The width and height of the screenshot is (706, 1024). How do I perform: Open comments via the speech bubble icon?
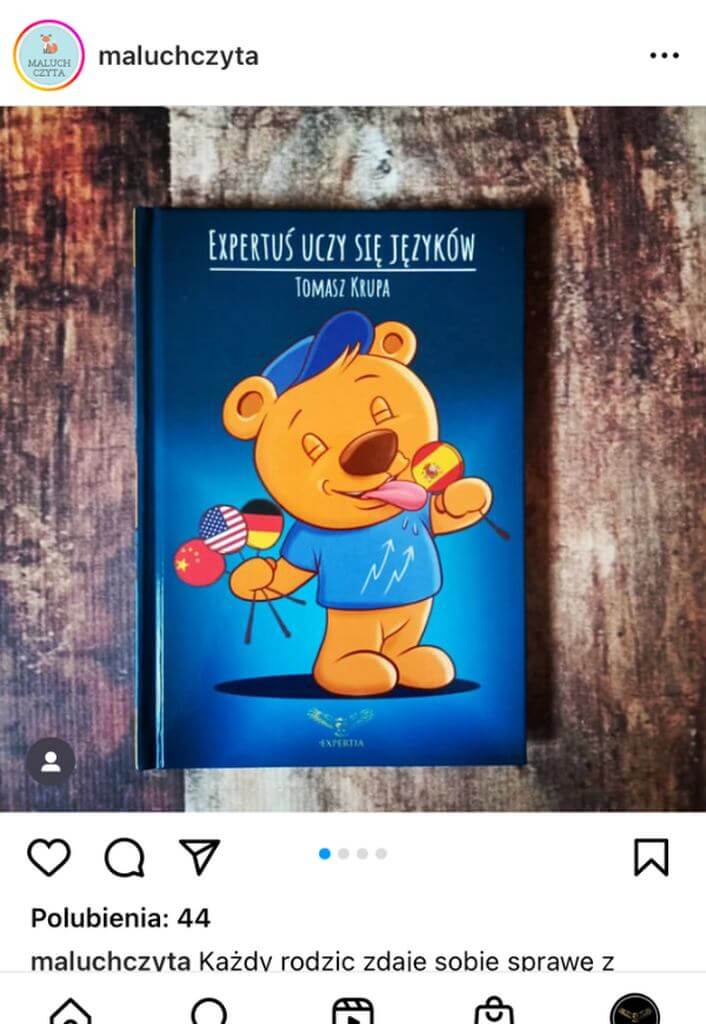[x=124, y=857]
